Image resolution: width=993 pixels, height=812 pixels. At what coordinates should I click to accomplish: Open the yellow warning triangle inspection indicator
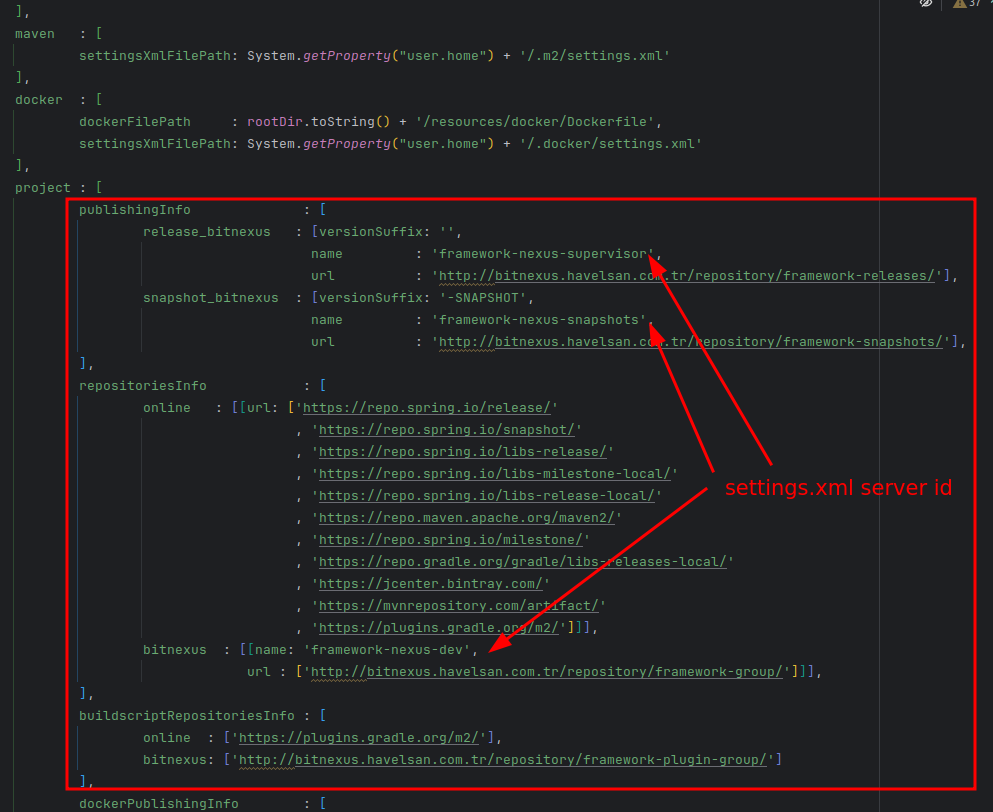tap(959, 4)
